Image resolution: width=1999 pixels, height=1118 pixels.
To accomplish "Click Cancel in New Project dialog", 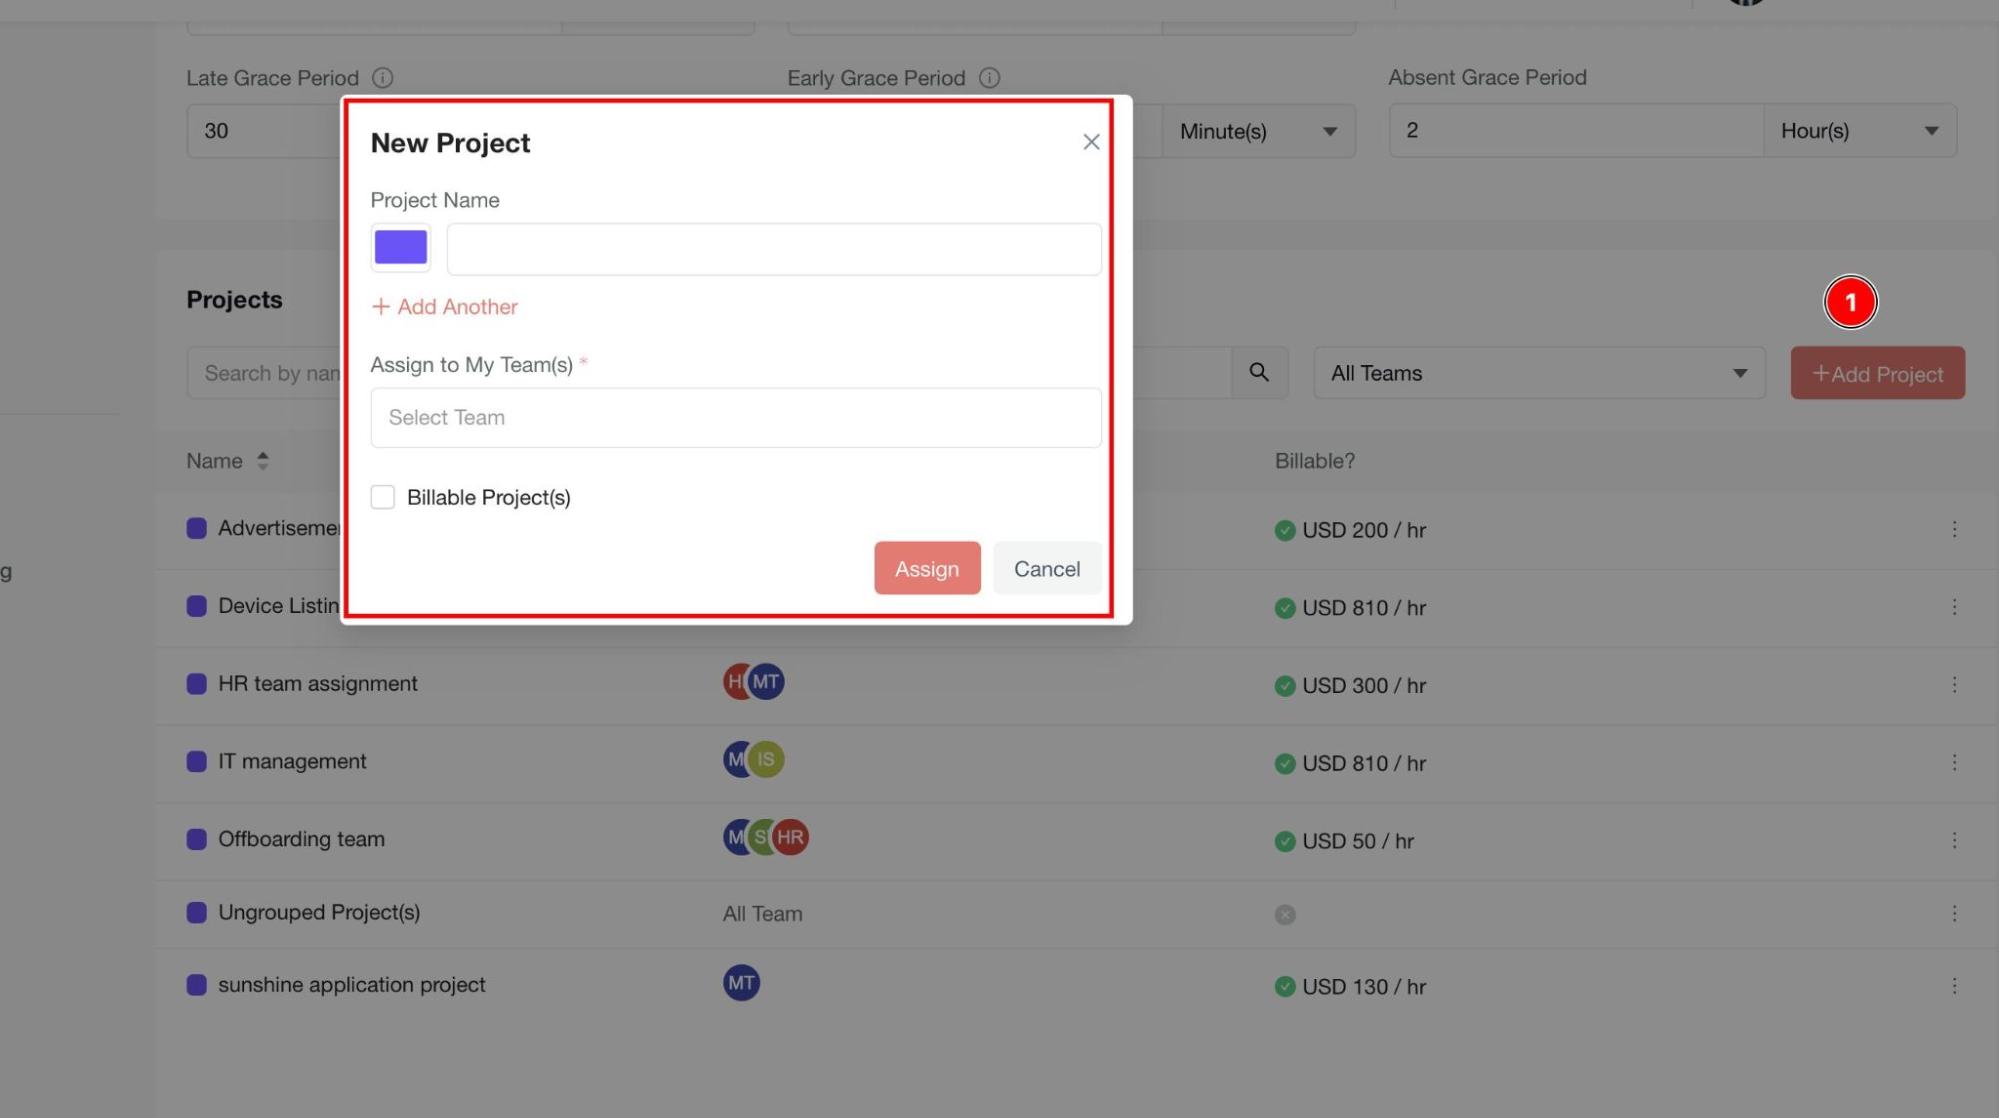I will coord(1046,568).
